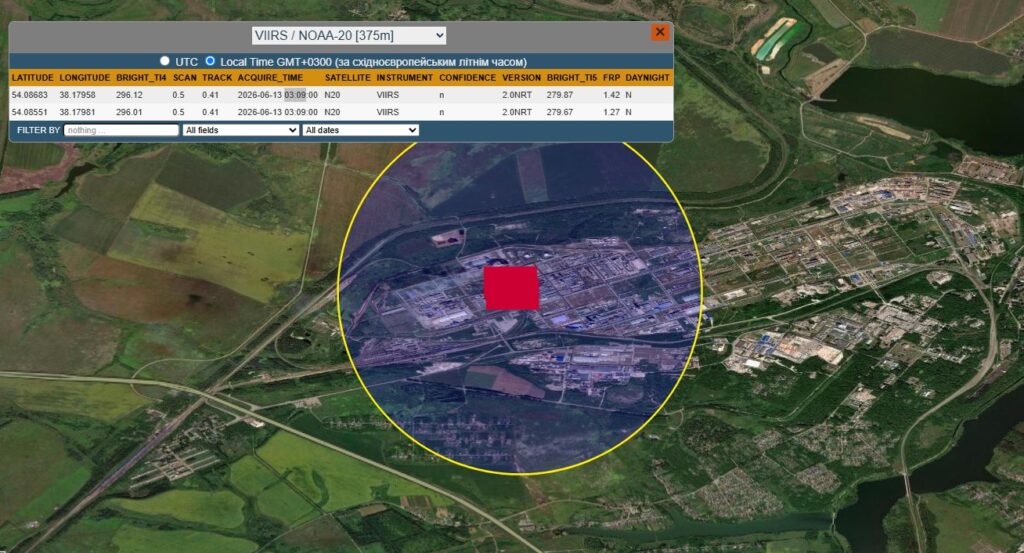This screenshot has width=1024, height=553.
Task: Click longitude value 38.17981
Action: 77,112
